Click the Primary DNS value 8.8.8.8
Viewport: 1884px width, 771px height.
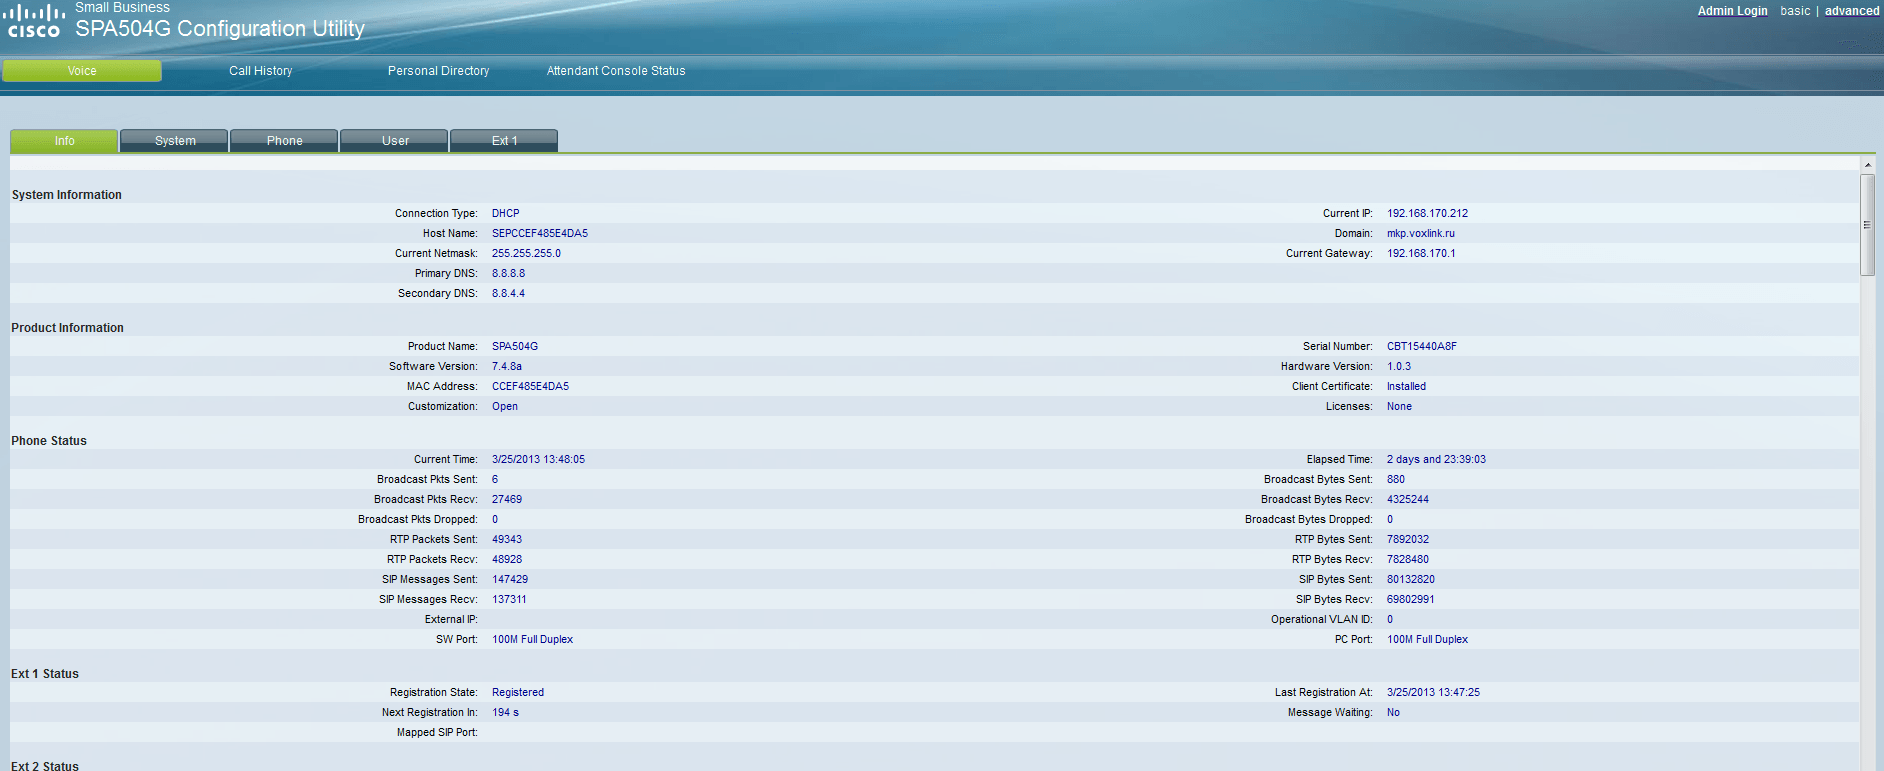point(508,273)
